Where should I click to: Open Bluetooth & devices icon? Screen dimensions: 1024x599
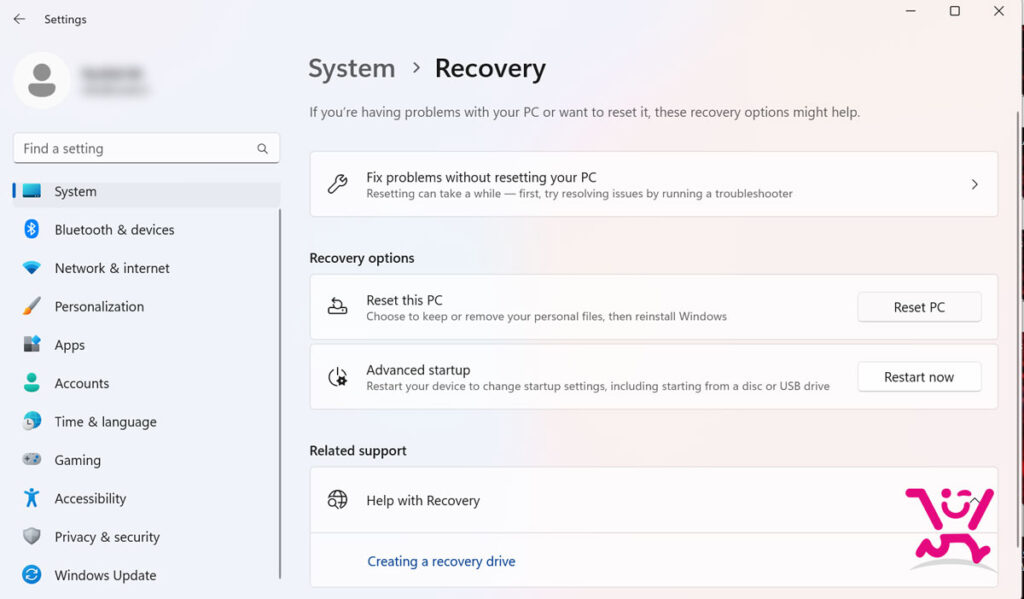point(31,229)
